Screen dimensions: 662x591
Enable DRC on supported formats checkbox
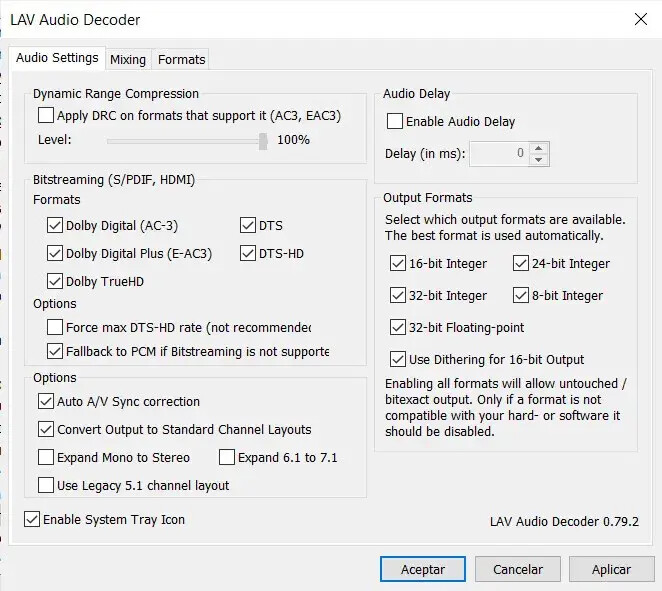click(46, 116)
